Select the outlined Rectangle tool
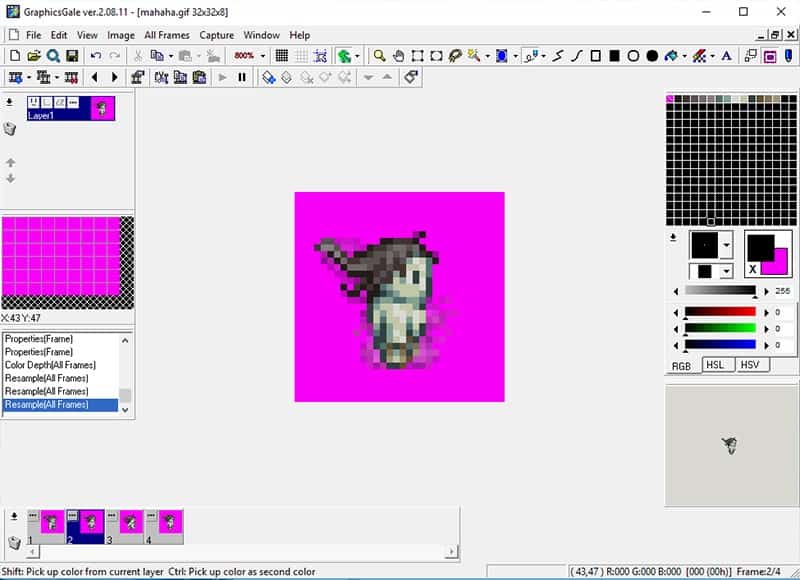The image size is (800, 580). (x=595, y=56)
